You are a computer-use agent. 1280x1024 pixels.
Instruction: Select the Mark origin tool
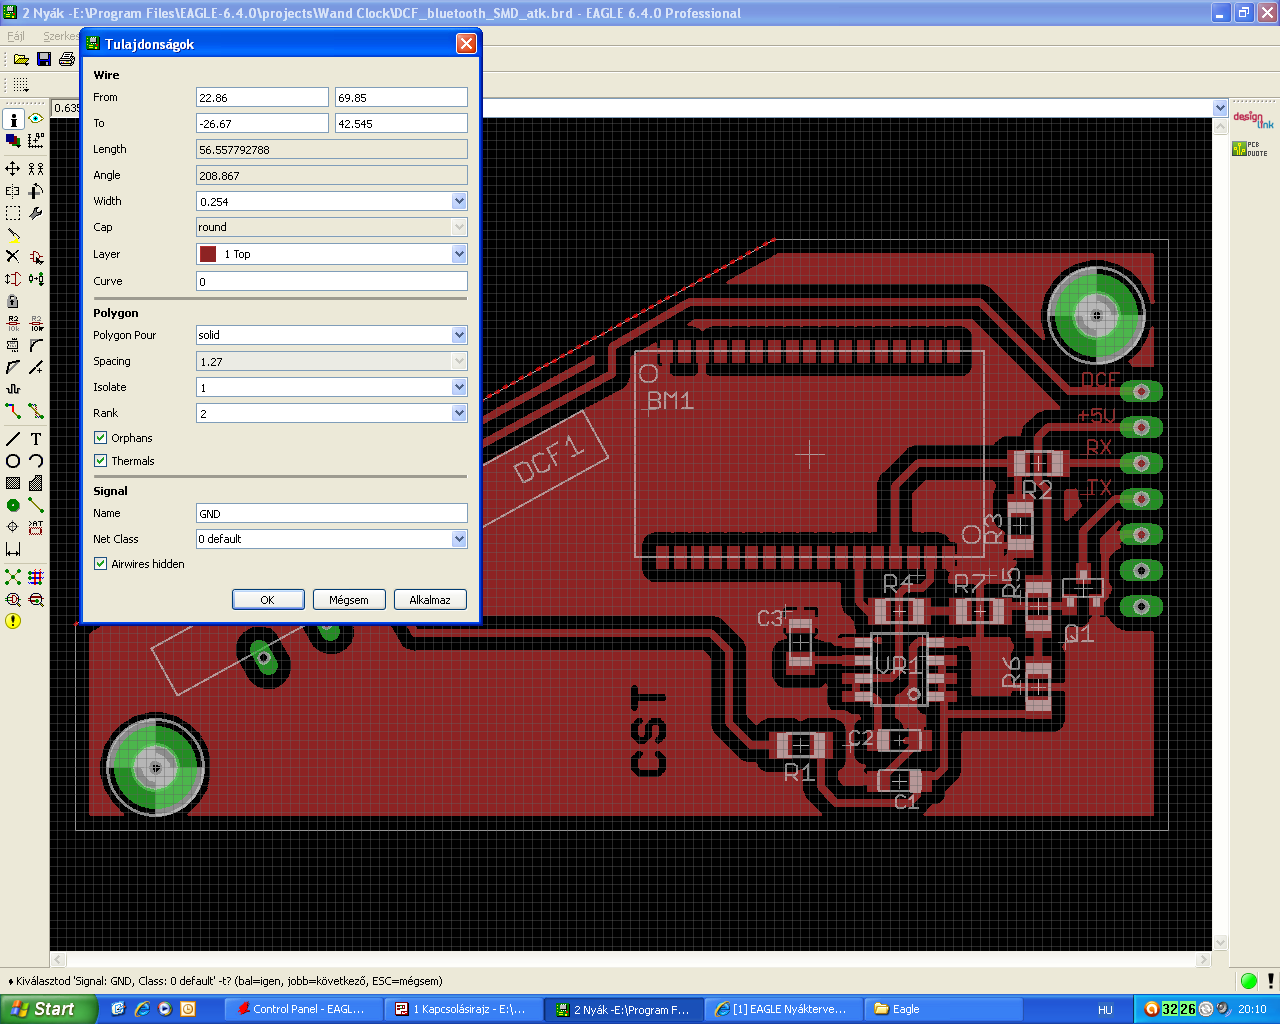[x=36, y=141]
